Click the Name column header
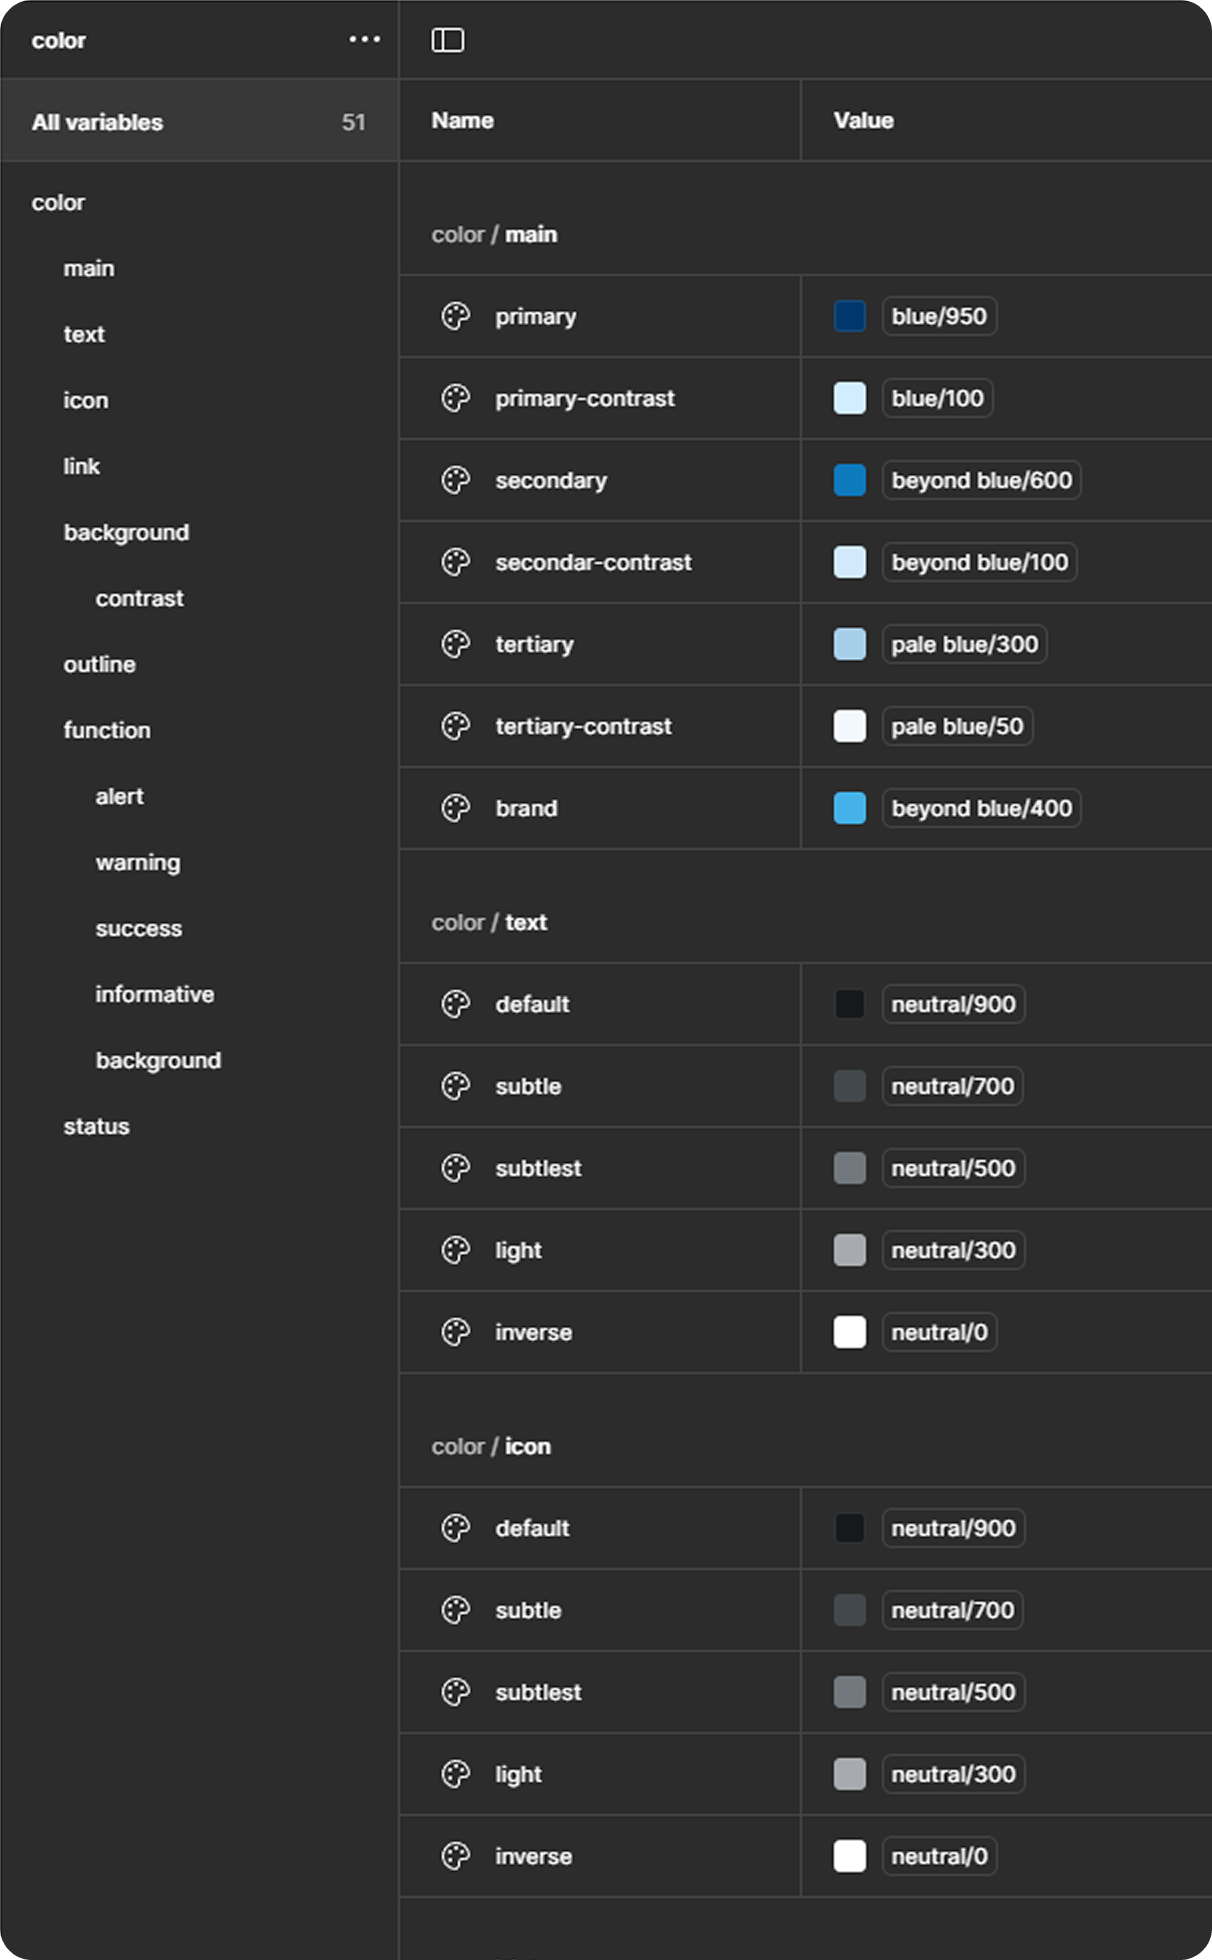 463,120
